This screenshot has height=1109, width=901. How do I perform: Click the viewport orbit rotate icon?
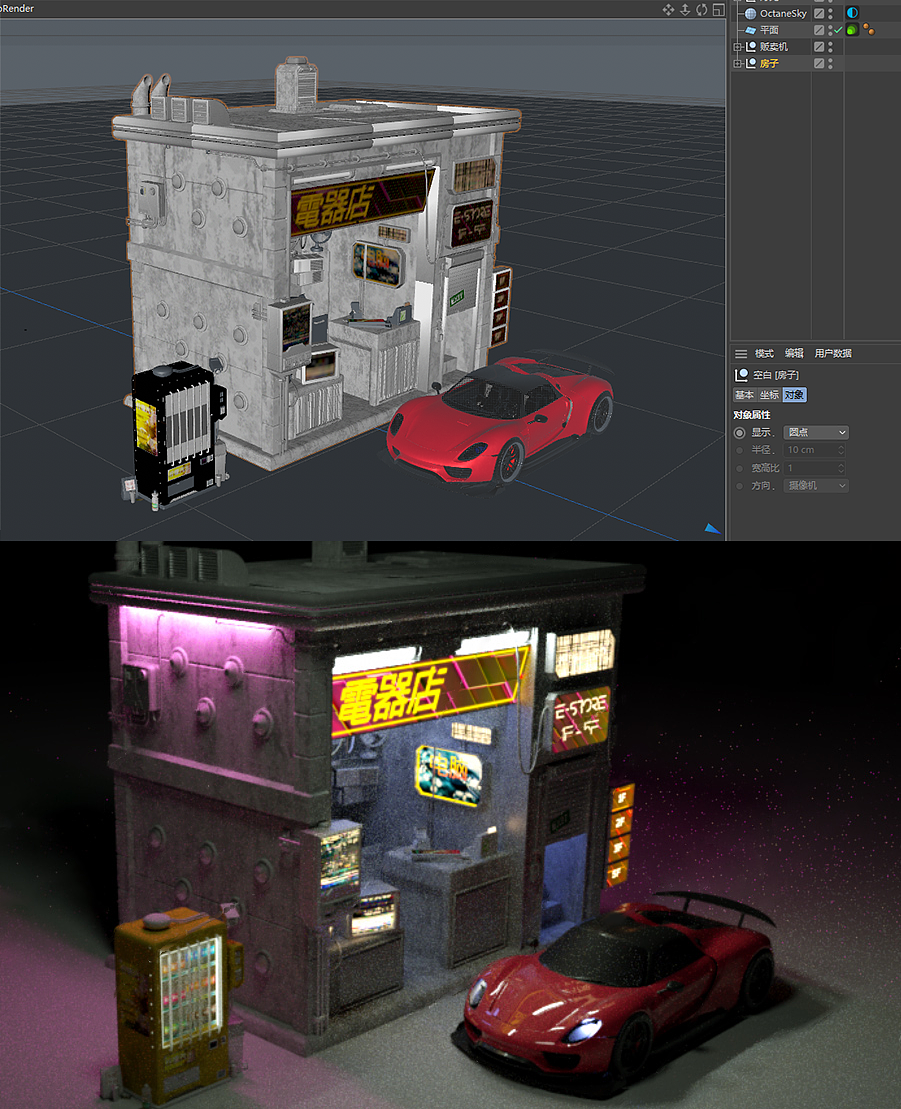tap(702, 9)
